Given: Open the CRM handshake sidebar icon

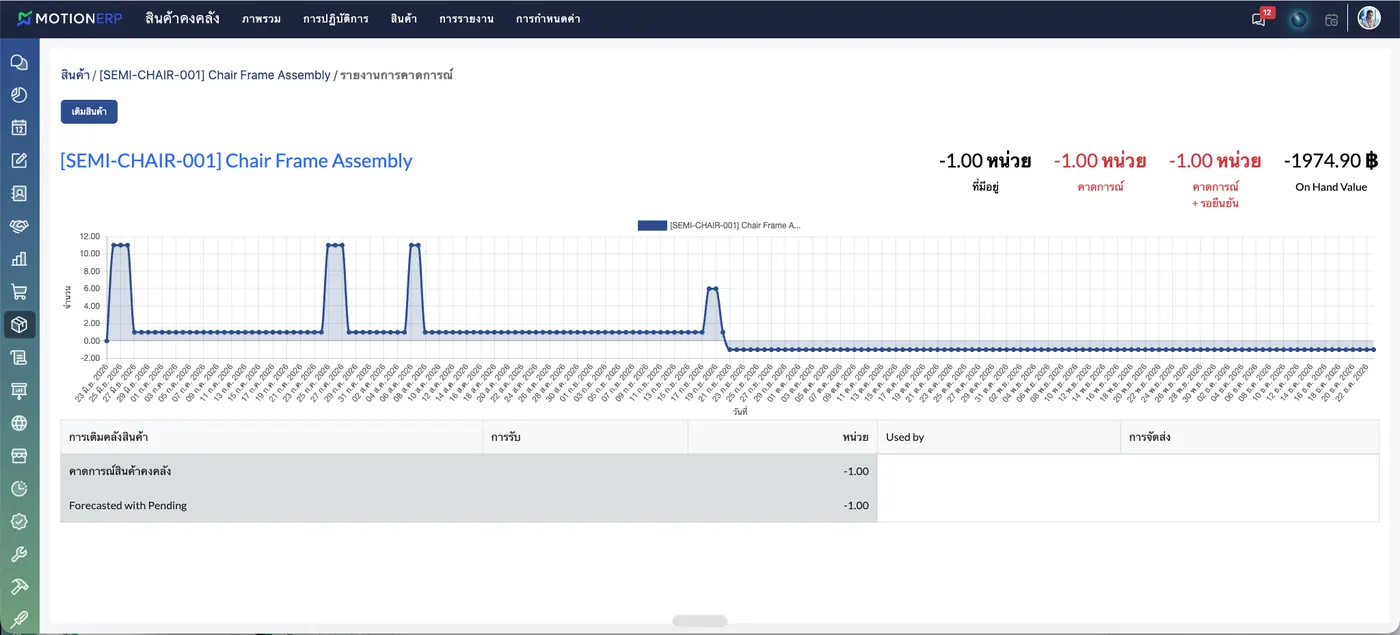Looking at the screenshot, I should pos(19,226).
